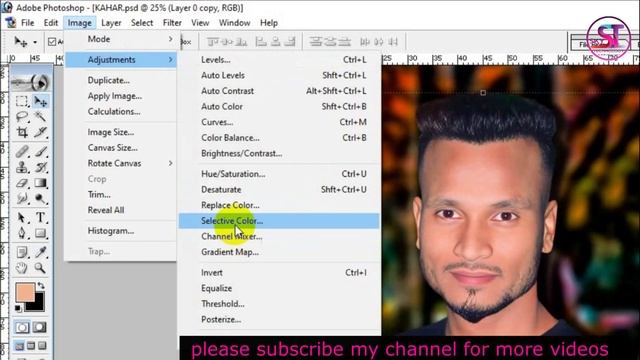This screenshot has width=640, height=360.
Task: Switch to Standard editing mode
Action: coord(22,327)
